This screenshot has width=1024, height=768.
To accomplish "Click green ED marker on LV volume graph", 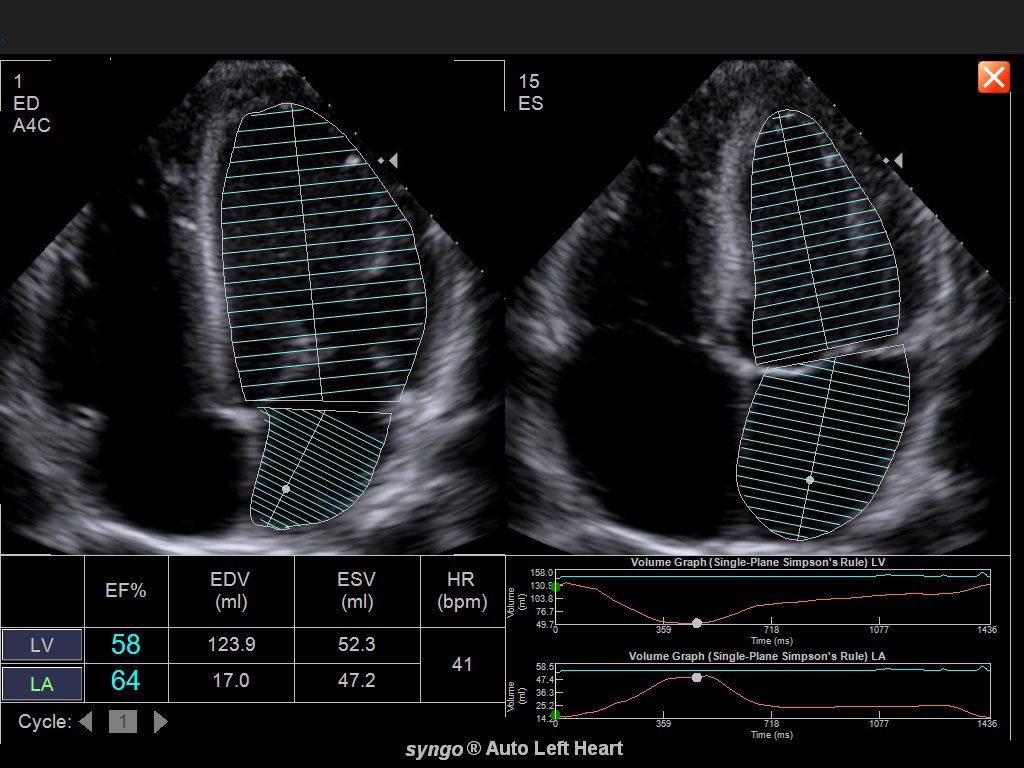I will point(556,585).
